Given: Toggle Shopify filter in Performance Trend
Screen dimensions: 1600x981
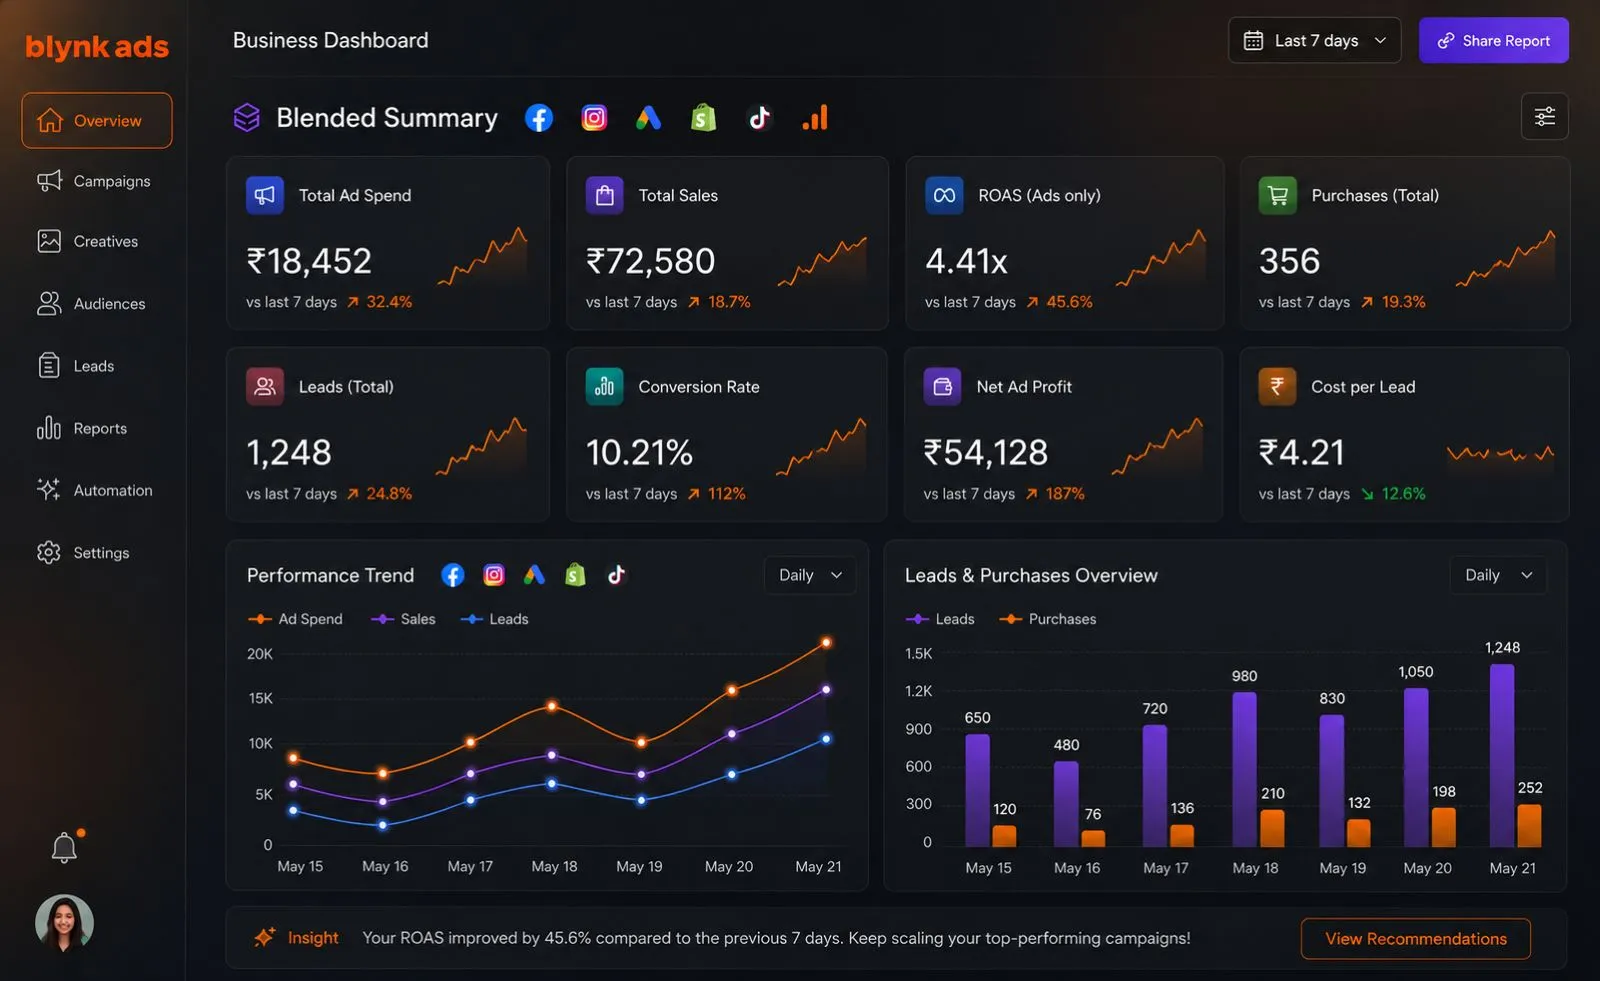Looking at the screenshot, I should pyautogui.click(x=575, y=575).
